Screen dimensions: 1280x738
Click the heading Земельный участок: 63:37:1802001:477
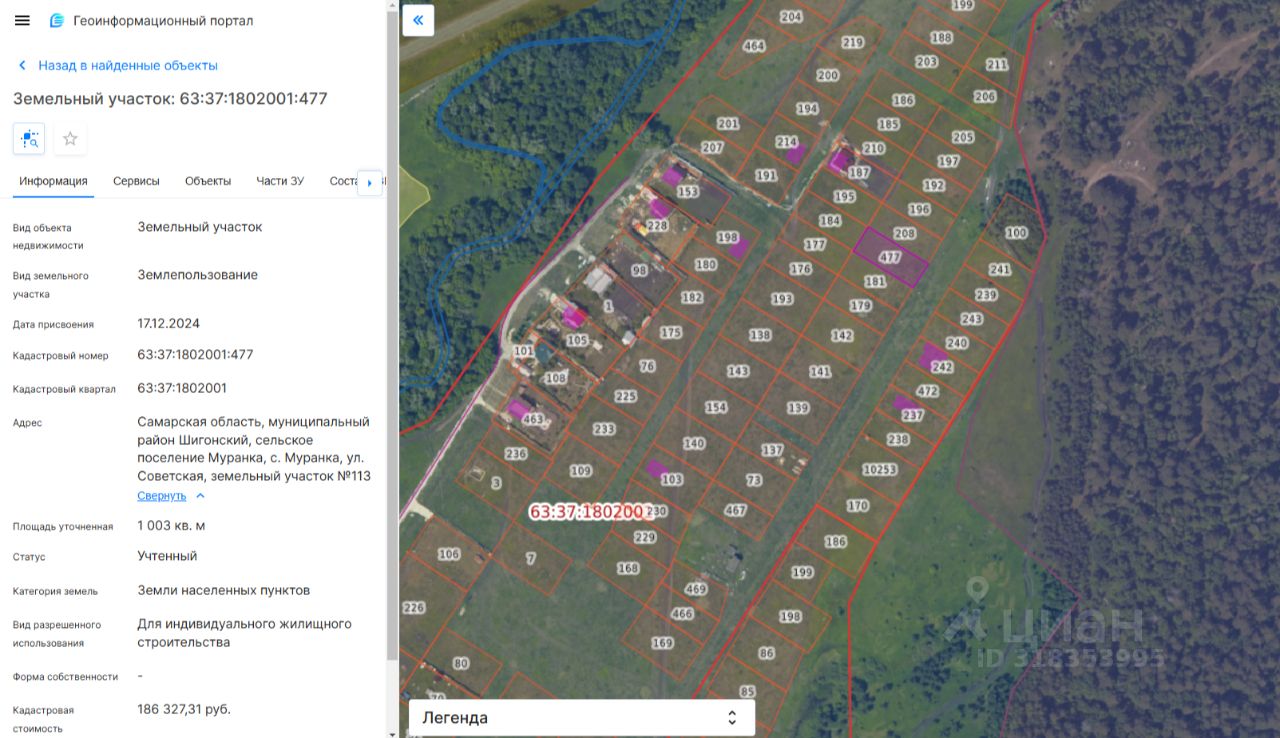(170, 99)
